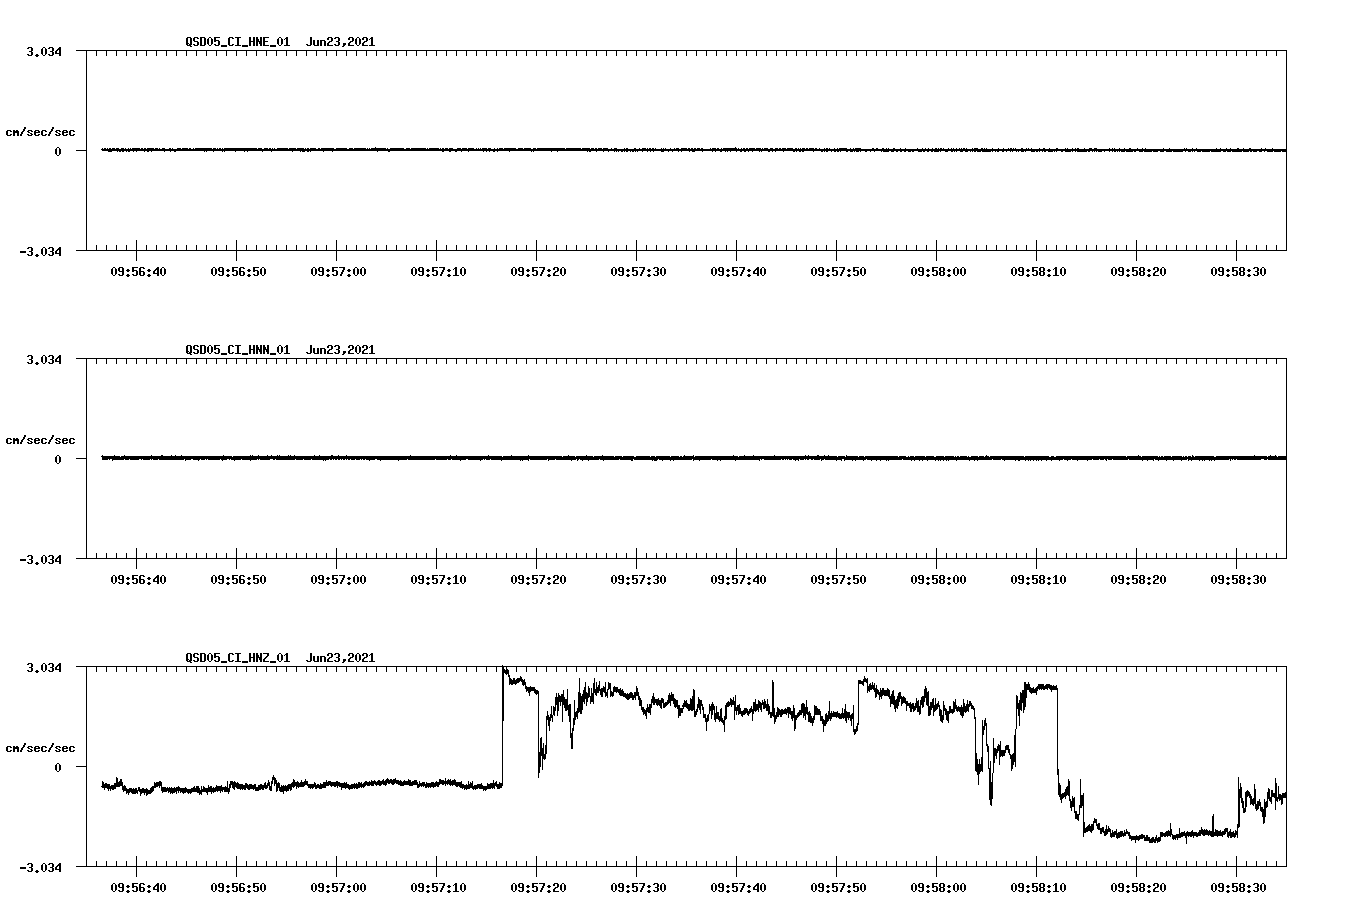Click 09:57:20 time label under HNE plot
The image size is (1358, 924).
coord(538,271)
